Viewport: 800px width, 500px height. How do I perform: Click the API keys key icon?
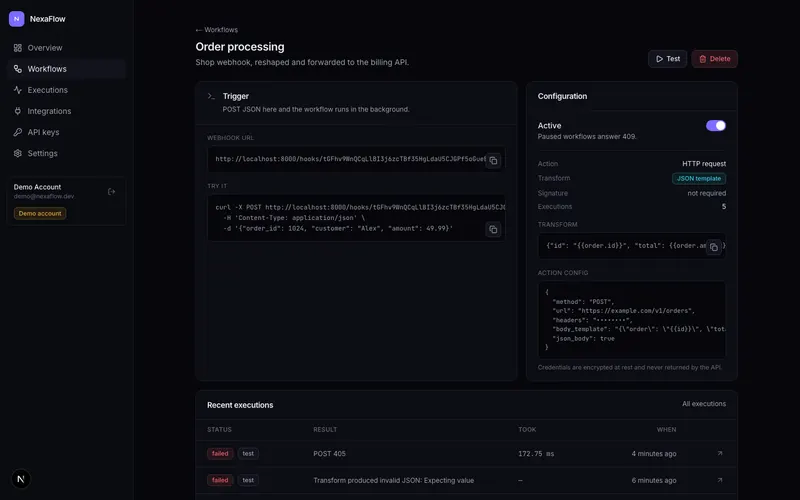coord(18,132)
